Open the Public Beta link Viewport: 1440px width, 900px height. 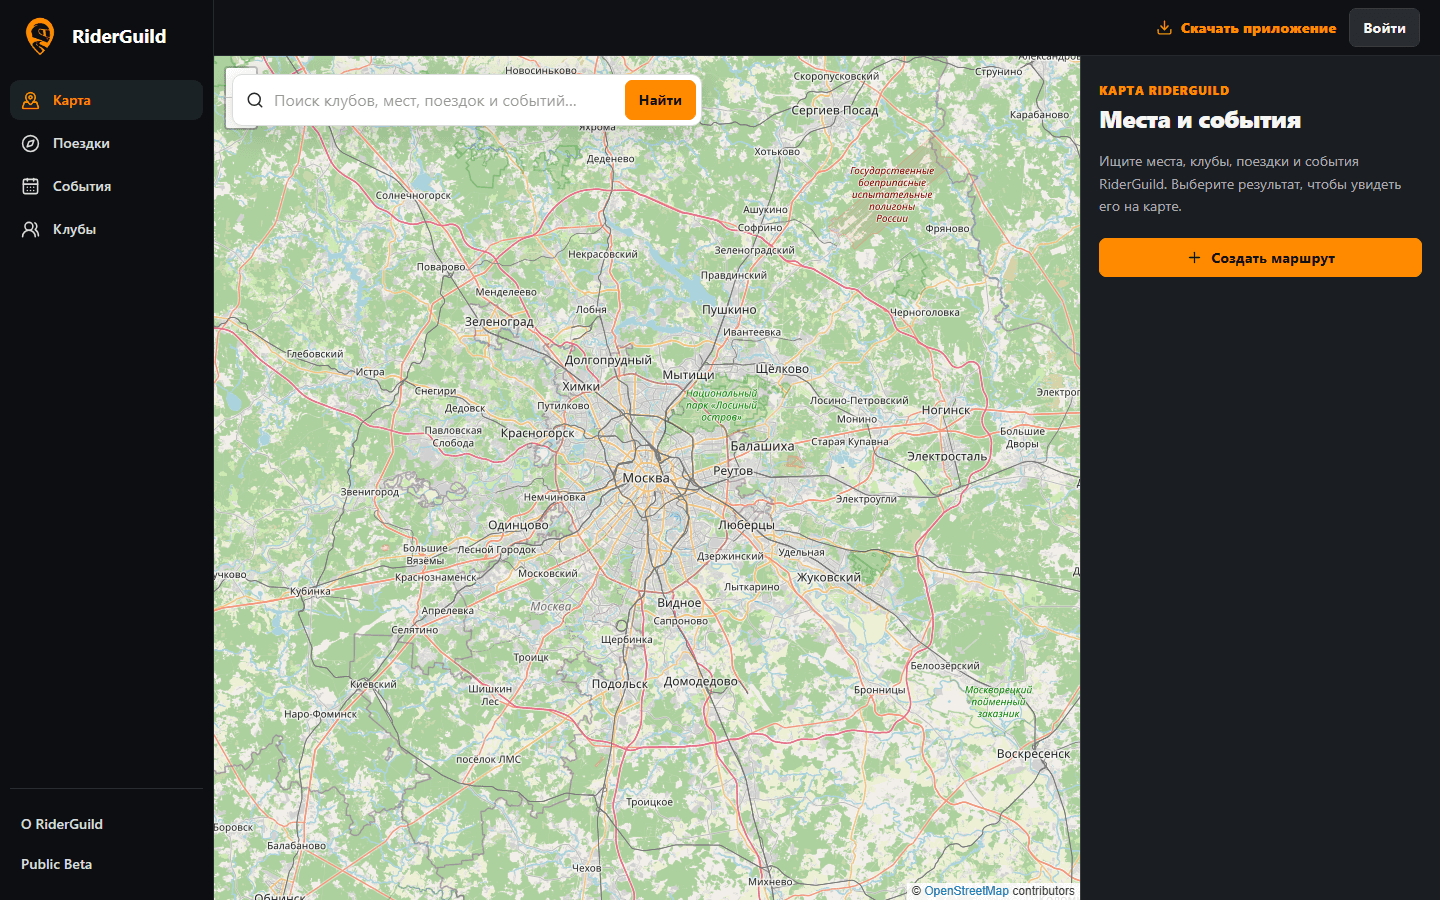56,864
